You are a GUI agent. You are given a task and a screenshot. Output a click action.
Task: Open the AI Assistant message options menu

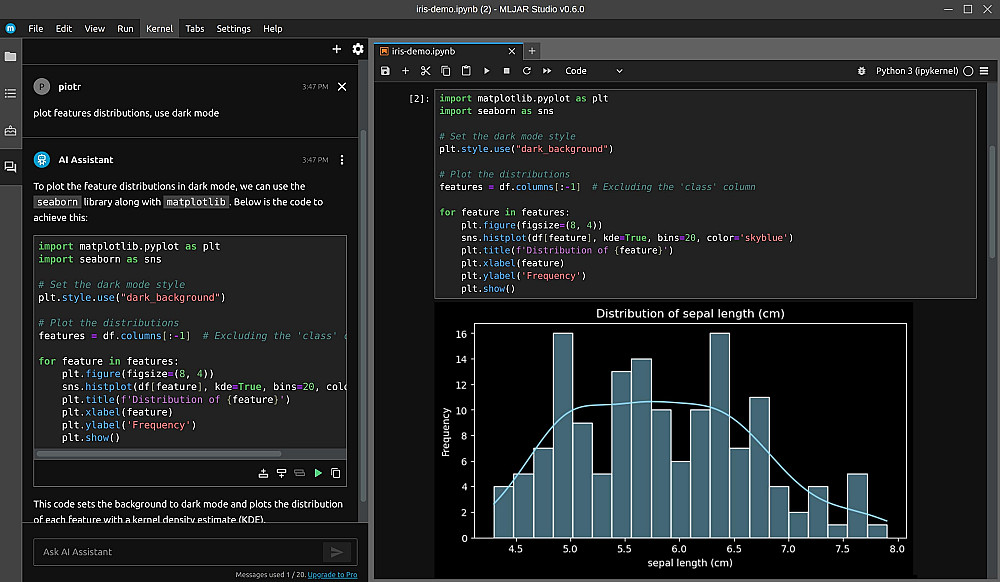[x=342, y=160]
